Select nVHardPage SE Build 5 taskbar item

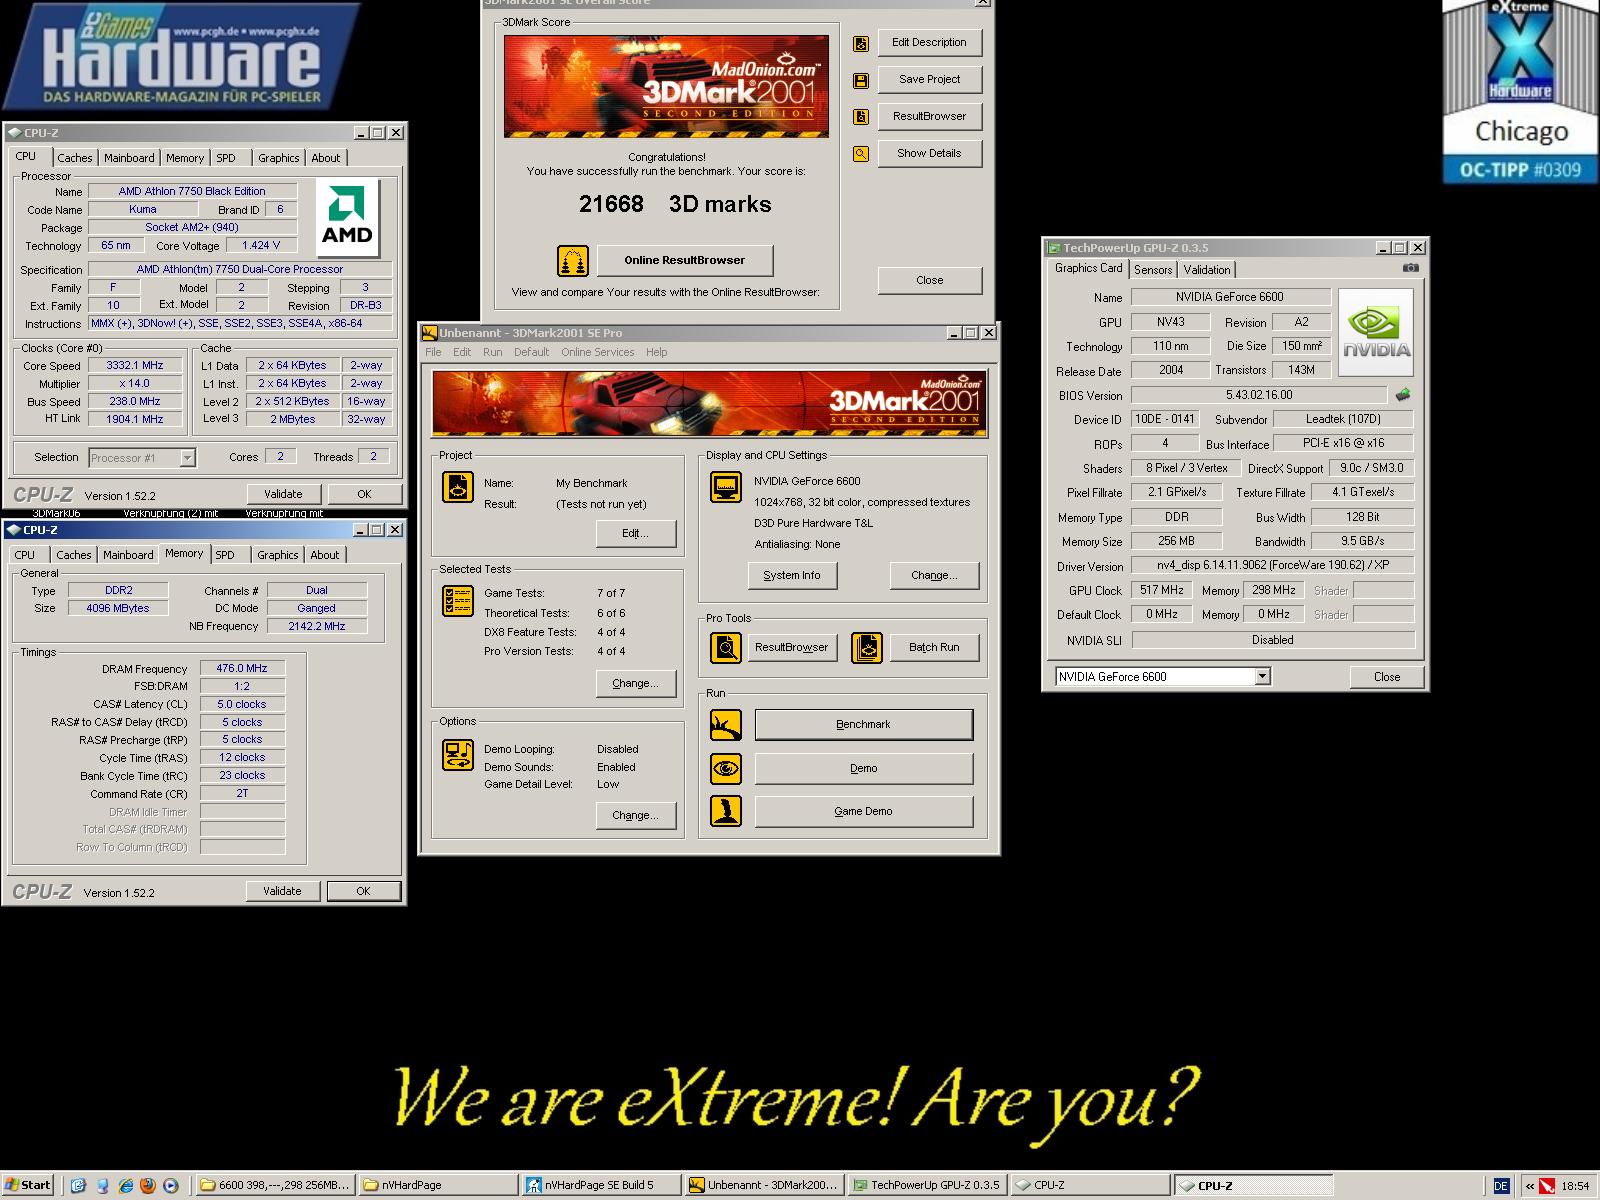click(600, 1186)
